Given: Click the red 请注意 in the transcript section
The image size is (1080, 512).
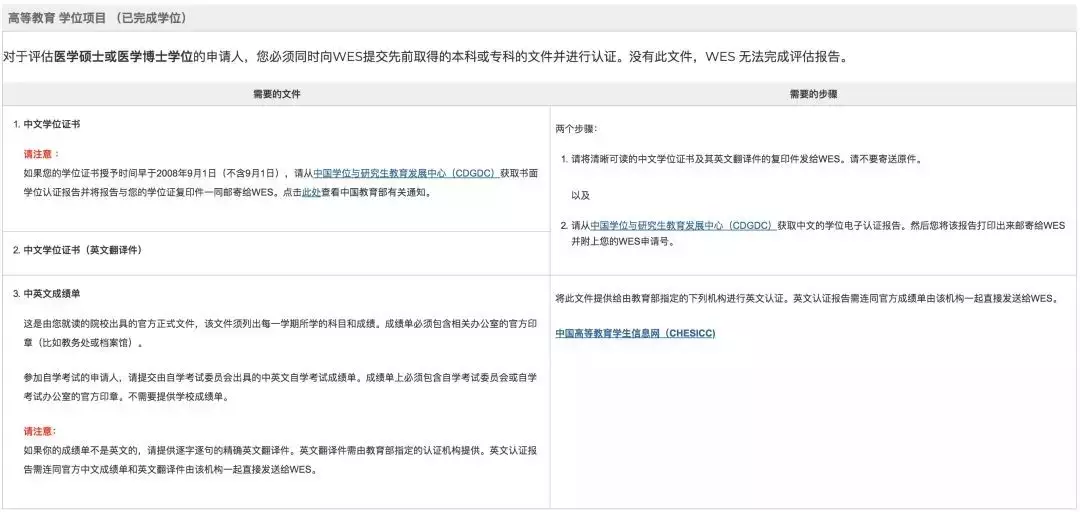Looking at the screenshot, I should click(42, 431).
